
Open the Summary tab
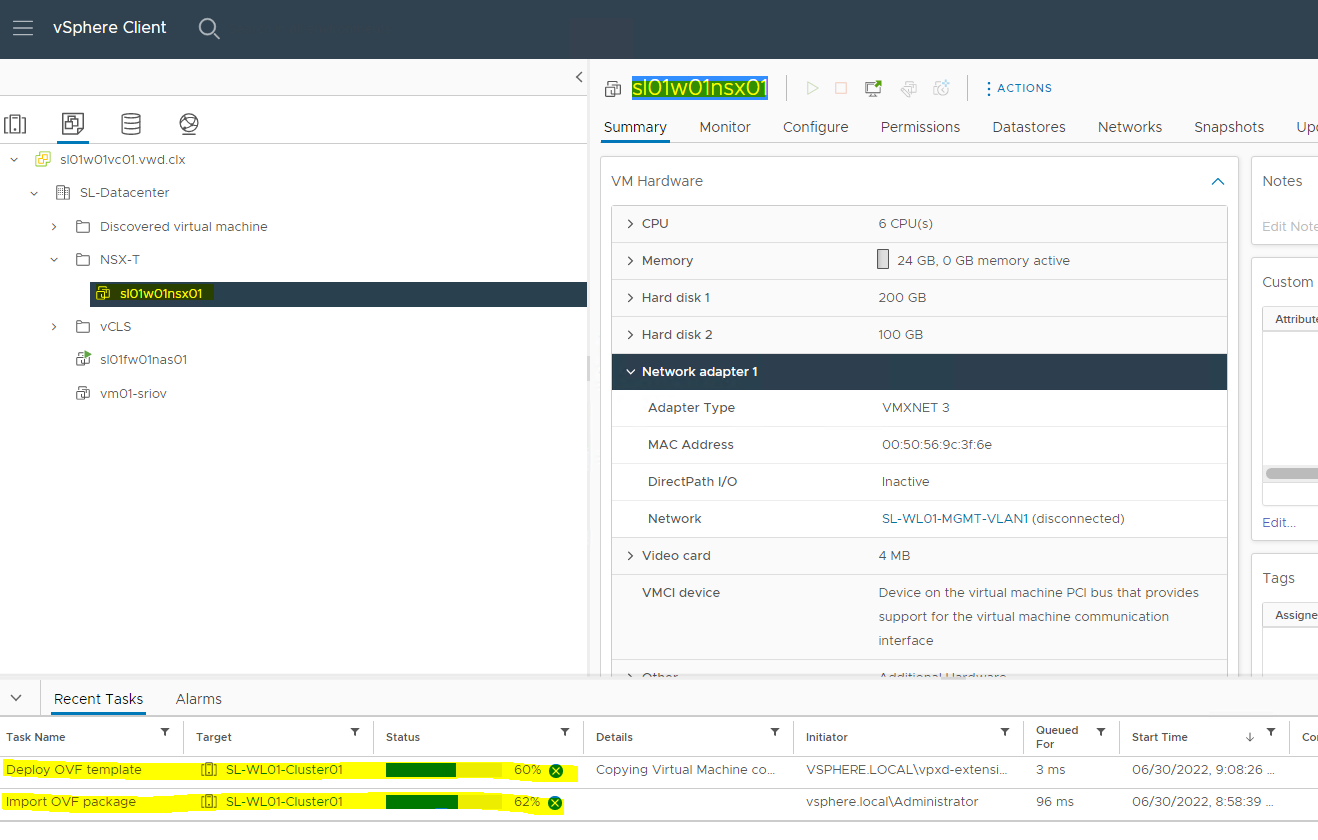635,127
